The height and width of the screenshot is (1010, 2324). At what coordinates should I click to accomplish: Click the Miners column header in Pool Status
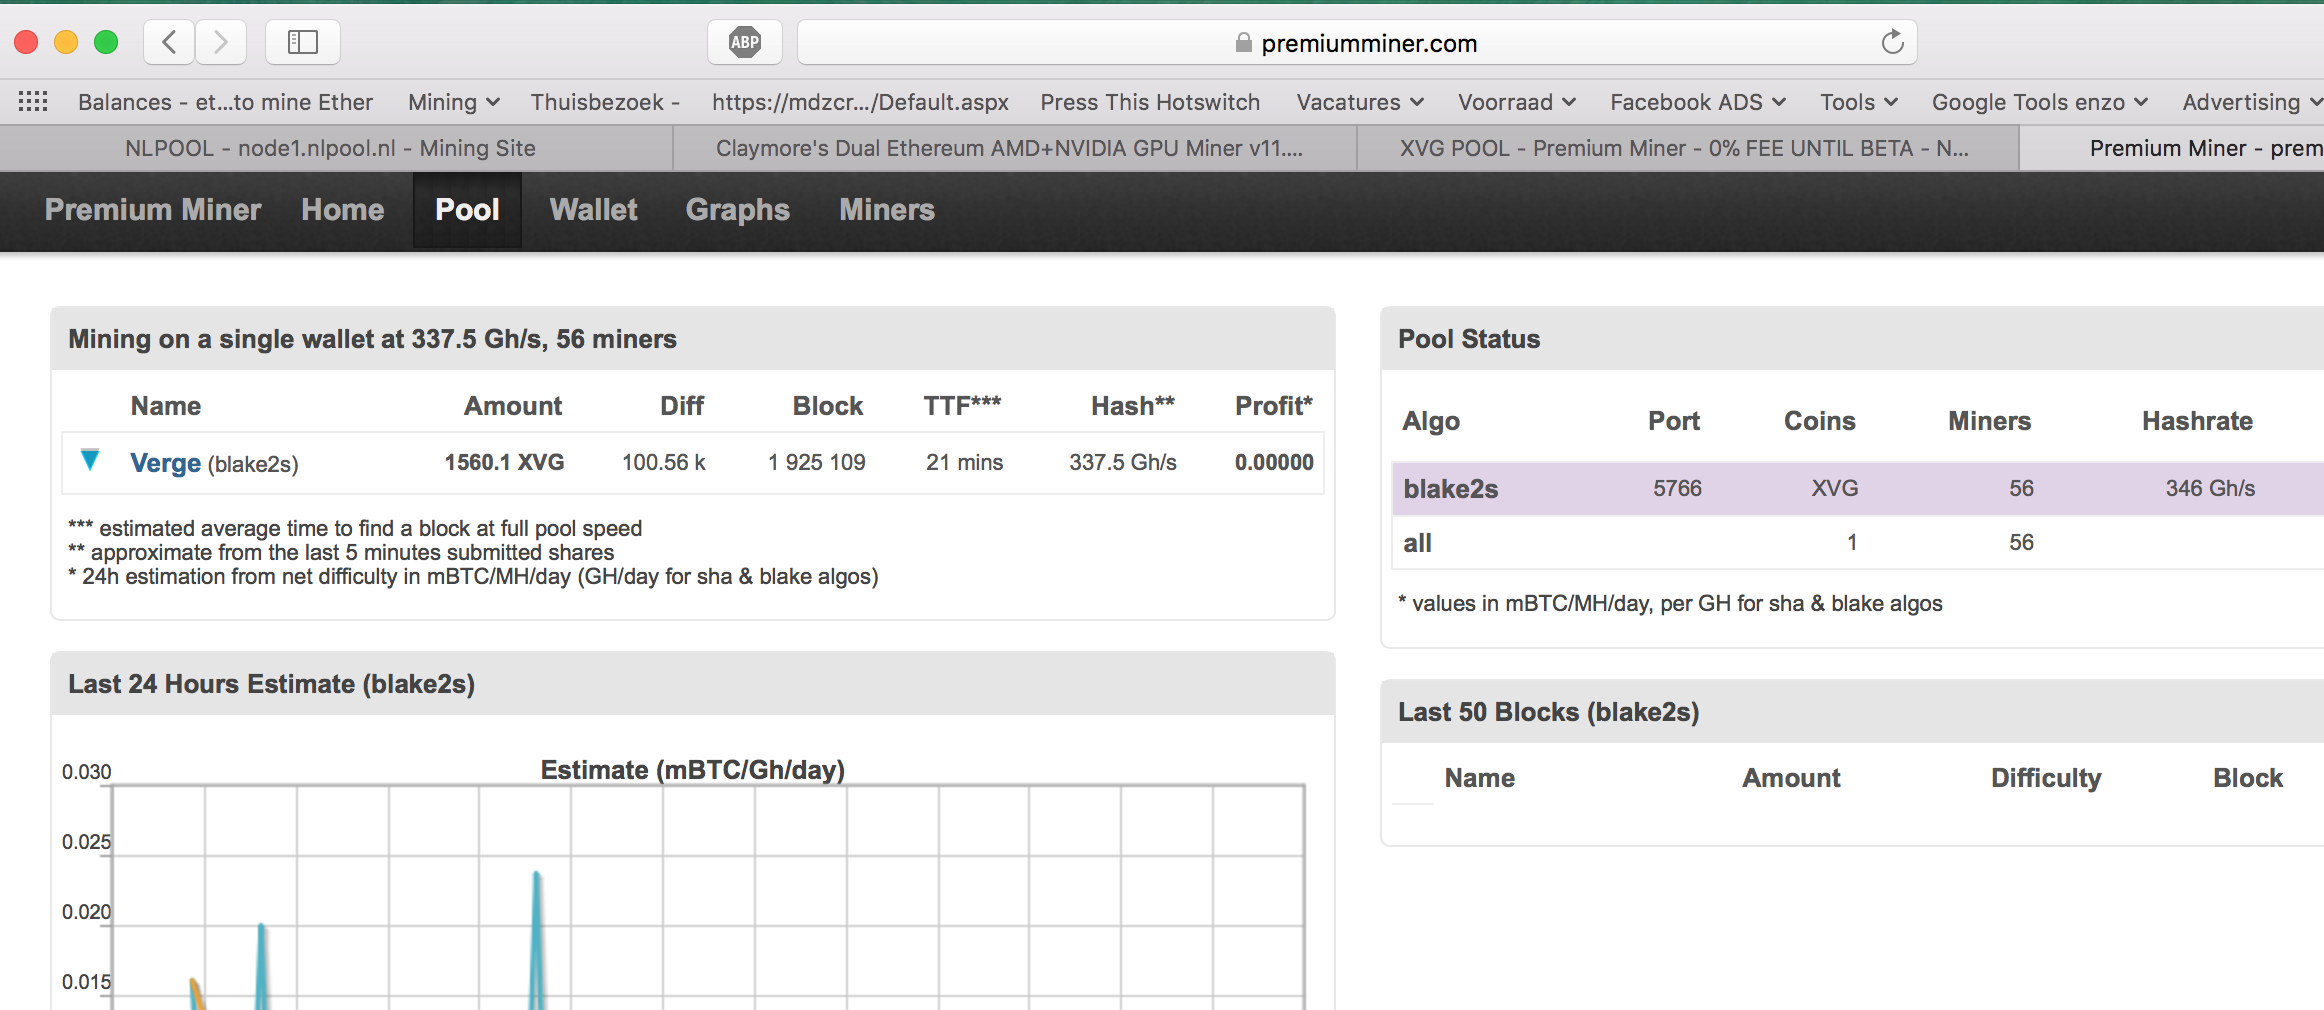[1989, 421]
